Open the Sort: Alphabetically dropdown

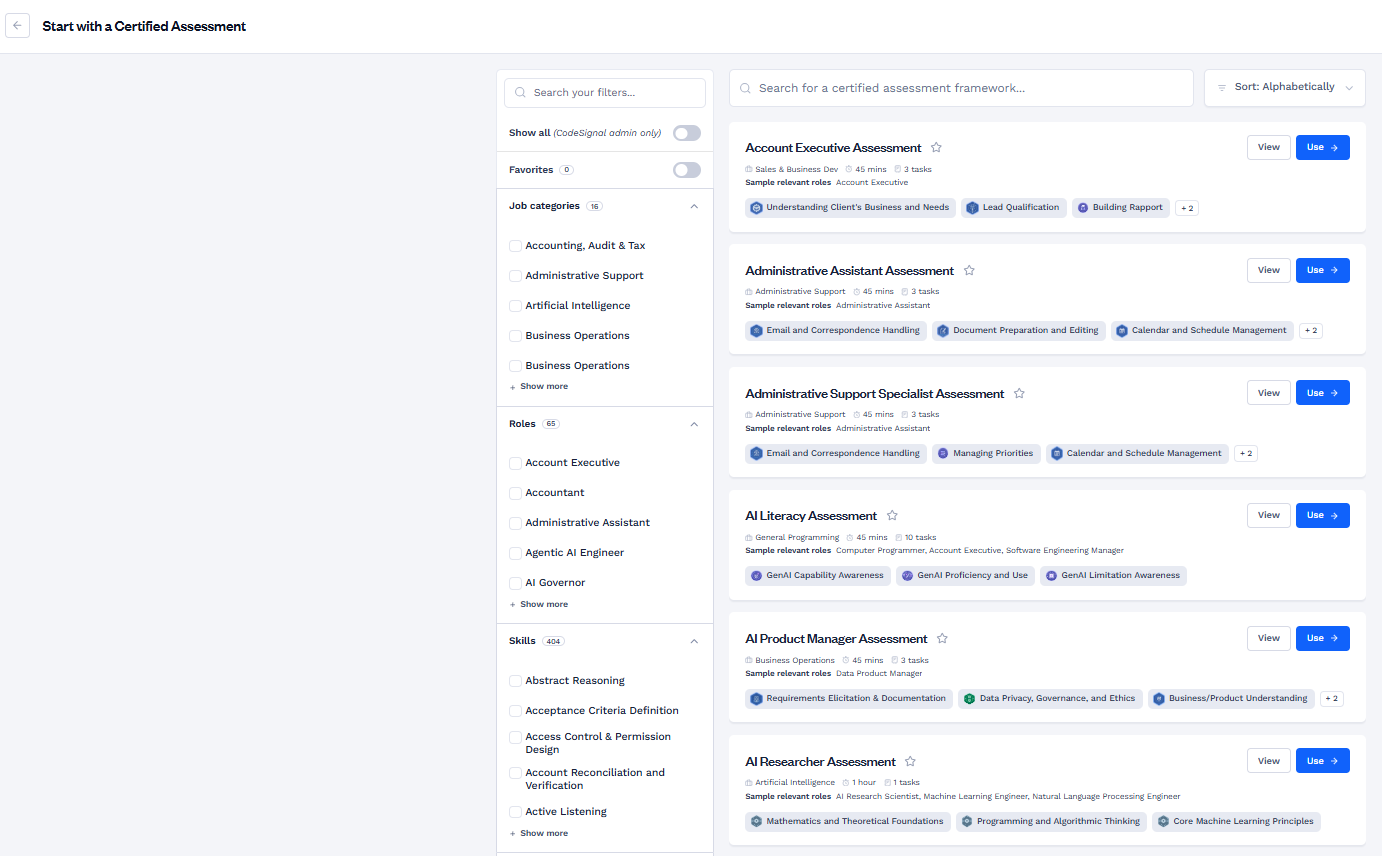coord(1284,88)
